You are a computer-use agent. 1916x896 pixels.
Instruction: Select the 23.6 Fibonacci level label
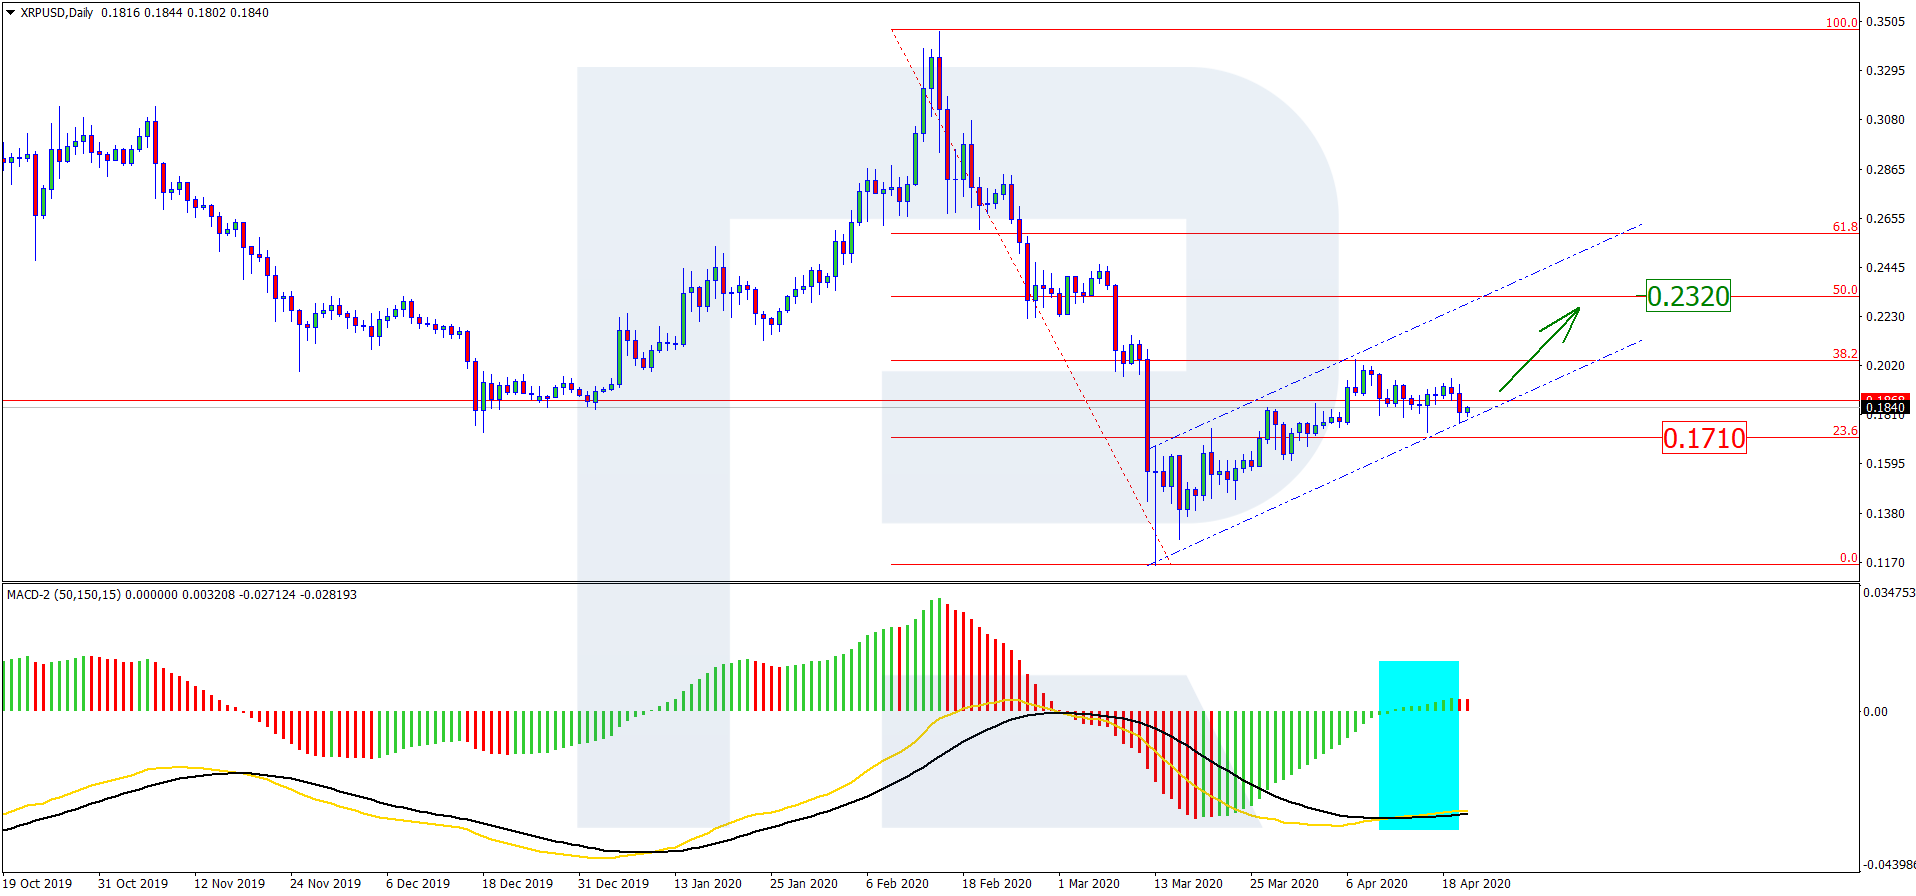[1845, 431]
